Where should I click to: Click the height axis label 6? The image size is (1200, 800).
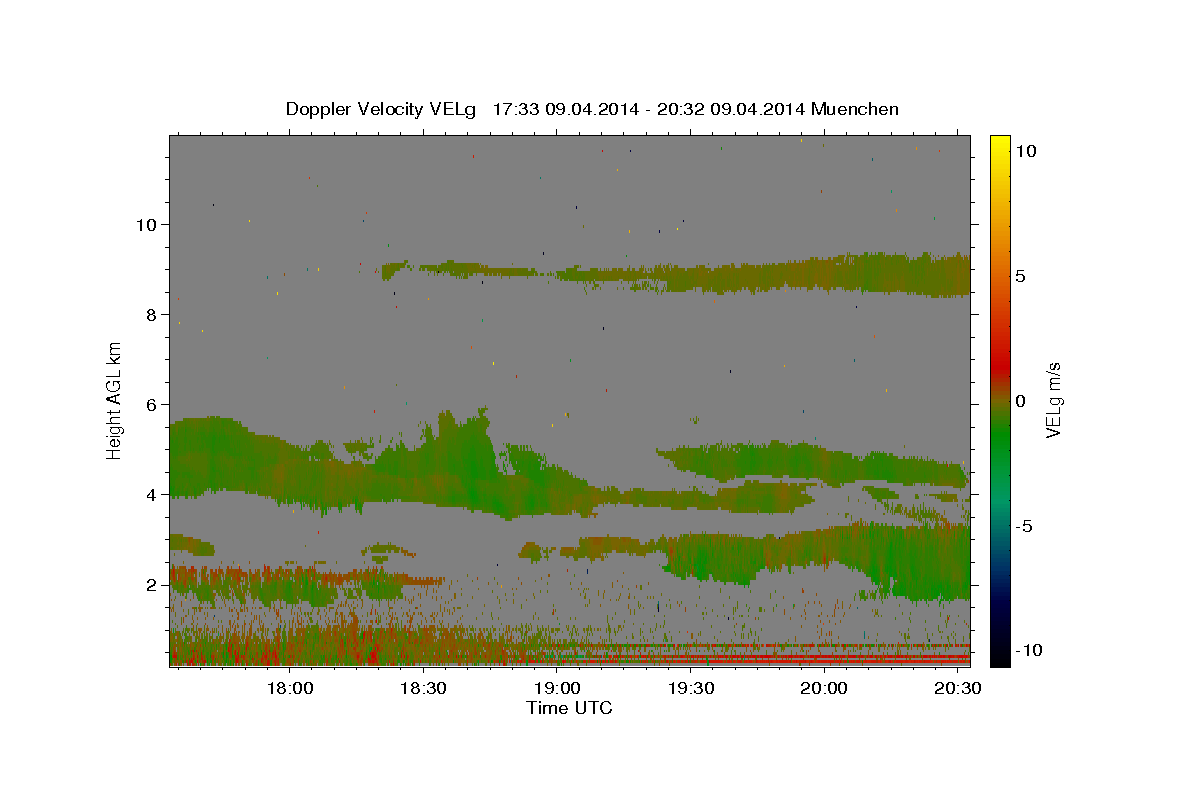(151, 405)
